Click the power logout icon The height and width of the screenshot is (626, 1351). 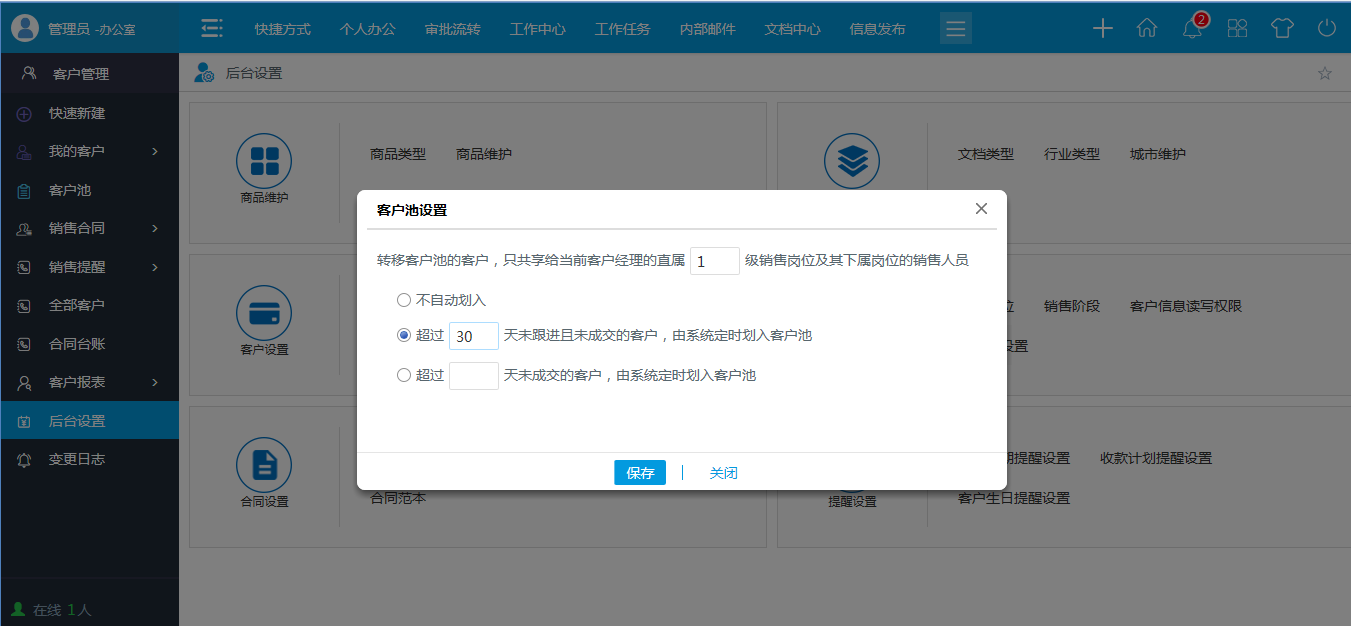point(1327,29)
